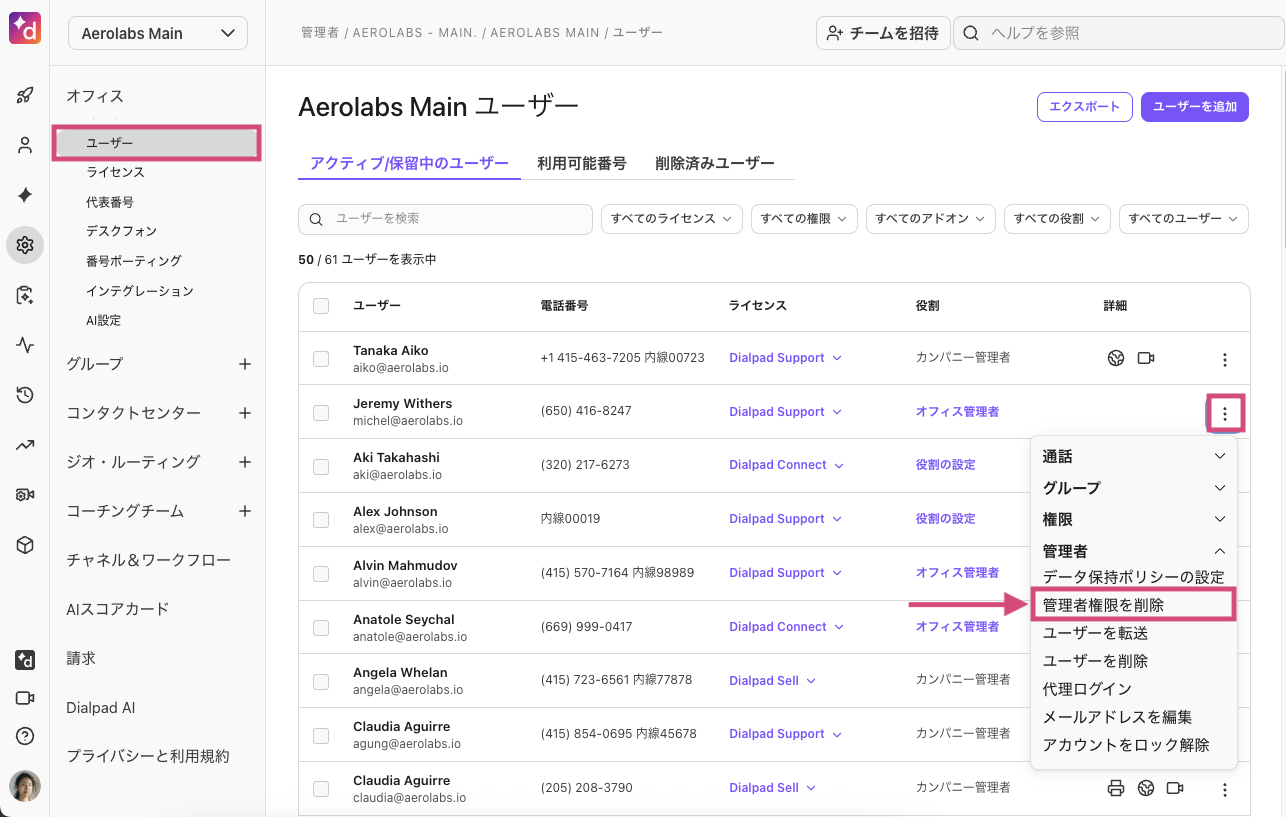Image resolution: width=1286 pixels, height=817 pixels.
Task: Open three-dot menu for Tanaka Aiko
Action: click(x=1225, y=359)
